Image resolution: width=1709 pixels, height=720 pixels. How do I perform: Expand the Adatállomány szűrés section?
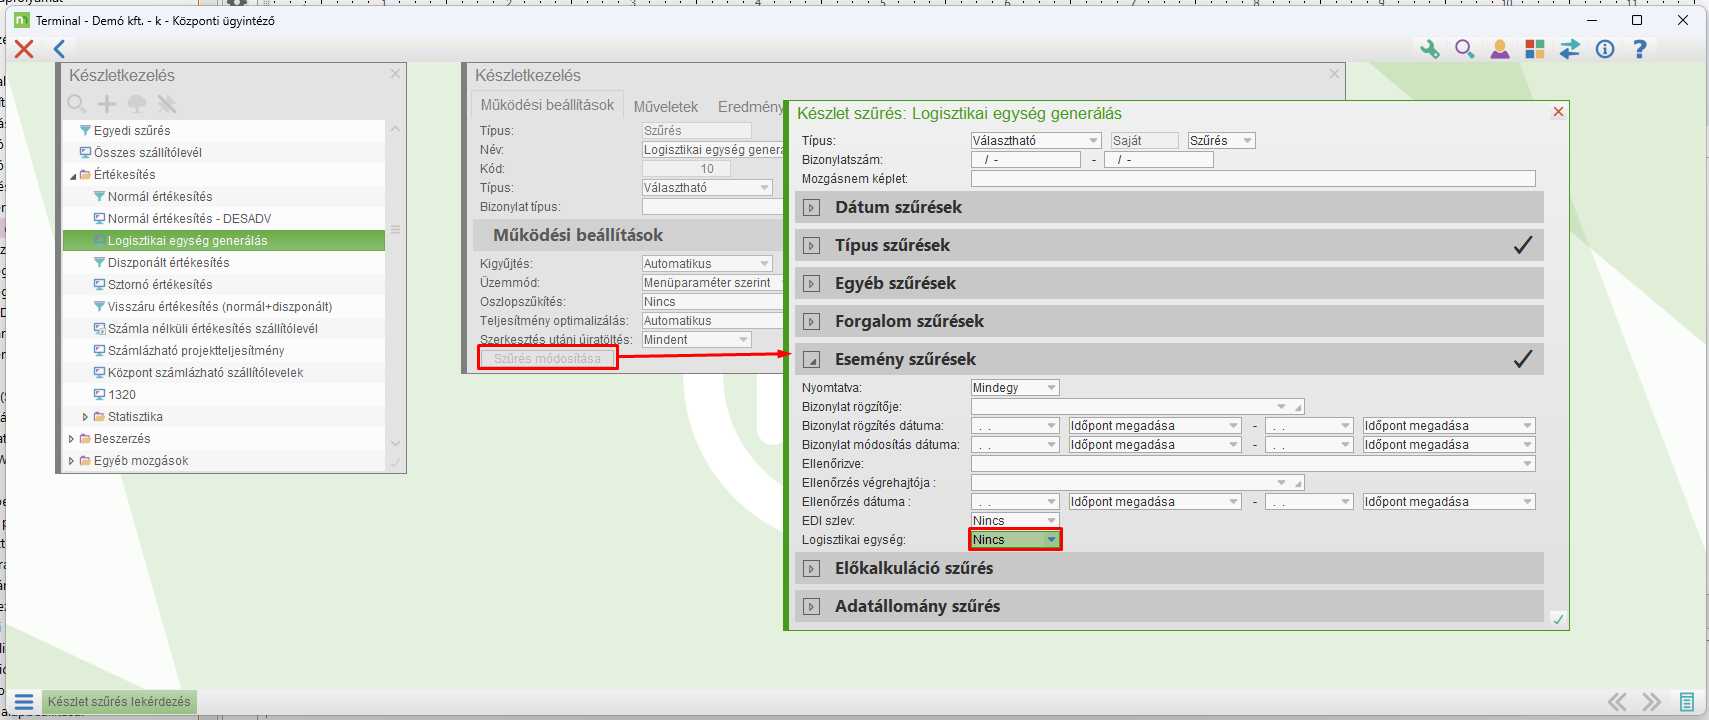pos(812,607)
